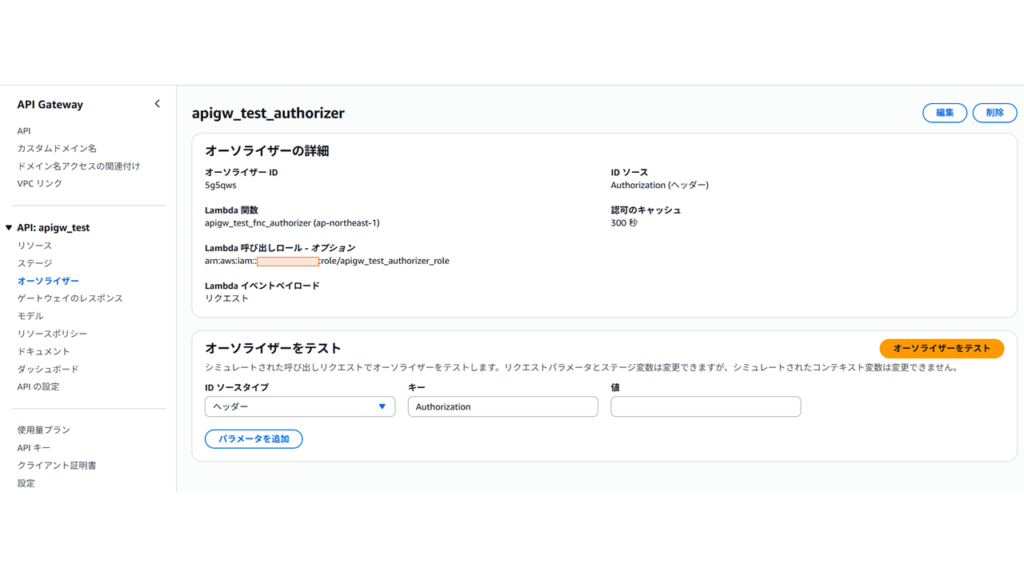Click the apigw_test_authorizer_role ARN text
Screen dimensions: 1024x576
(x=327, y=261)
